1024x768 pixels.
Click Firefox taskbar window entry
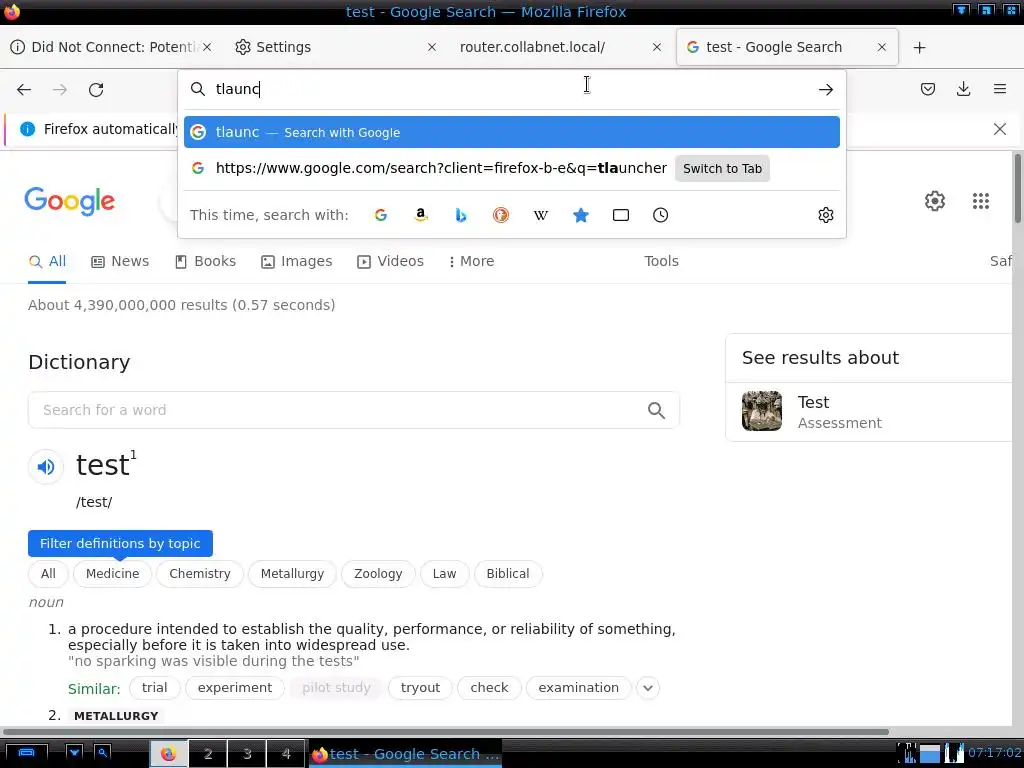point(405,754)
